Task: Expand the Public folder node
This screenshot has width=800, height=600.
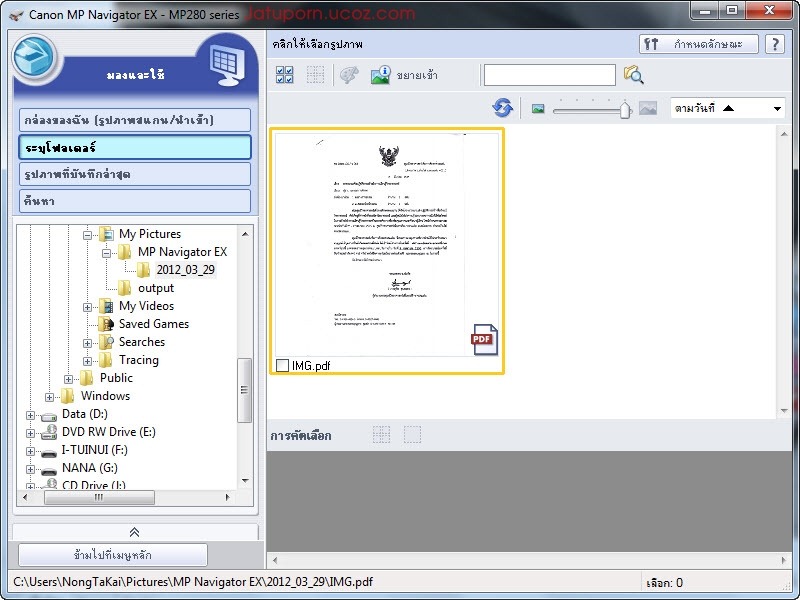Action: pyautogui.click(x=68, y=379)
